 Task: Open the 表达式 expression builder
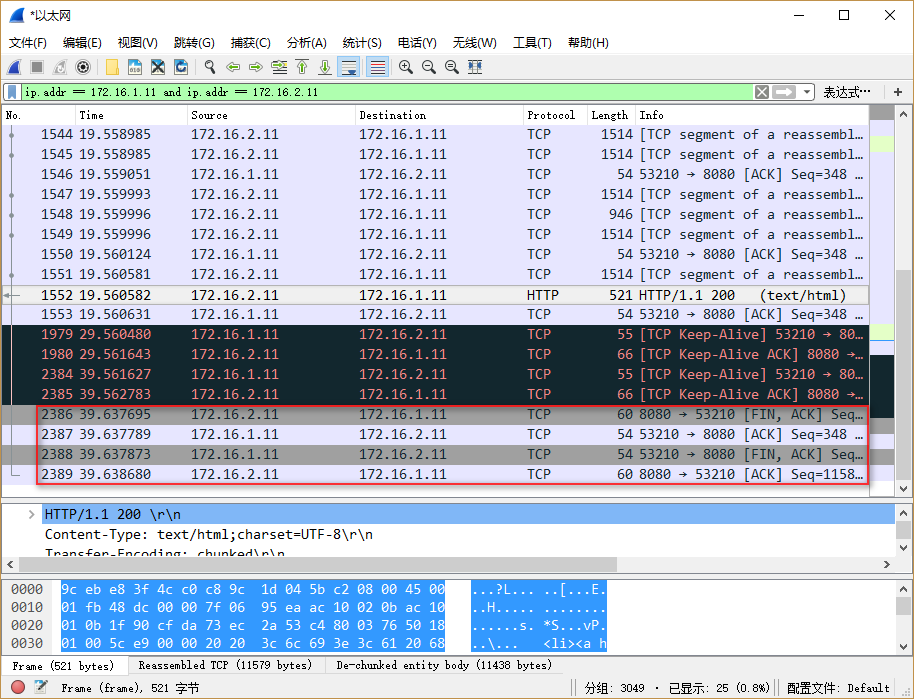coord(847,92)
